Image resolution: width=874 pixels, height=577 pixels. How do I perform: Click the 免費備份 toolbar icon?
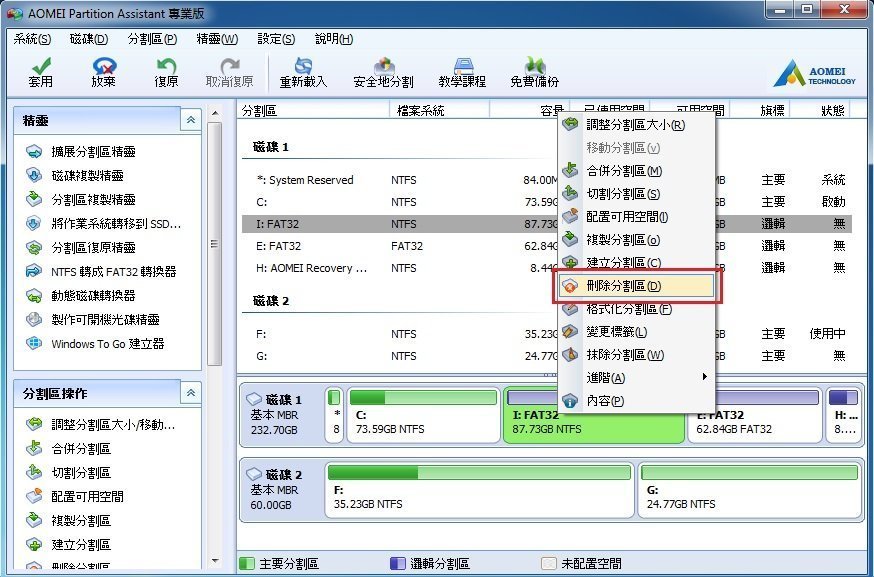535,72
